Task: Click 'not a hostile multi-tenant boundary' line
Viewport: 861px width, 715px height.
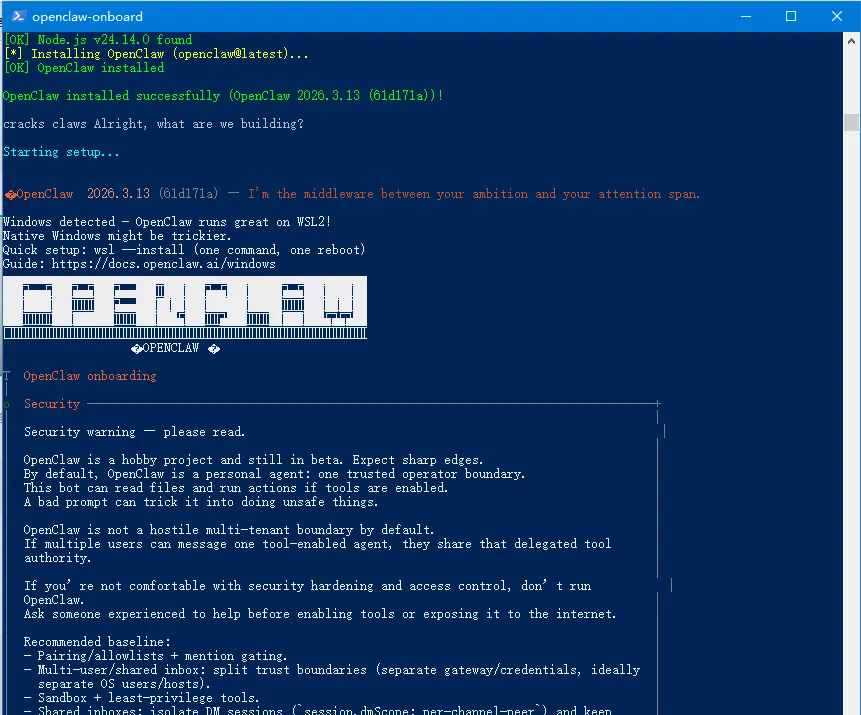Action: pyautogui.click(x=229, y=530)
